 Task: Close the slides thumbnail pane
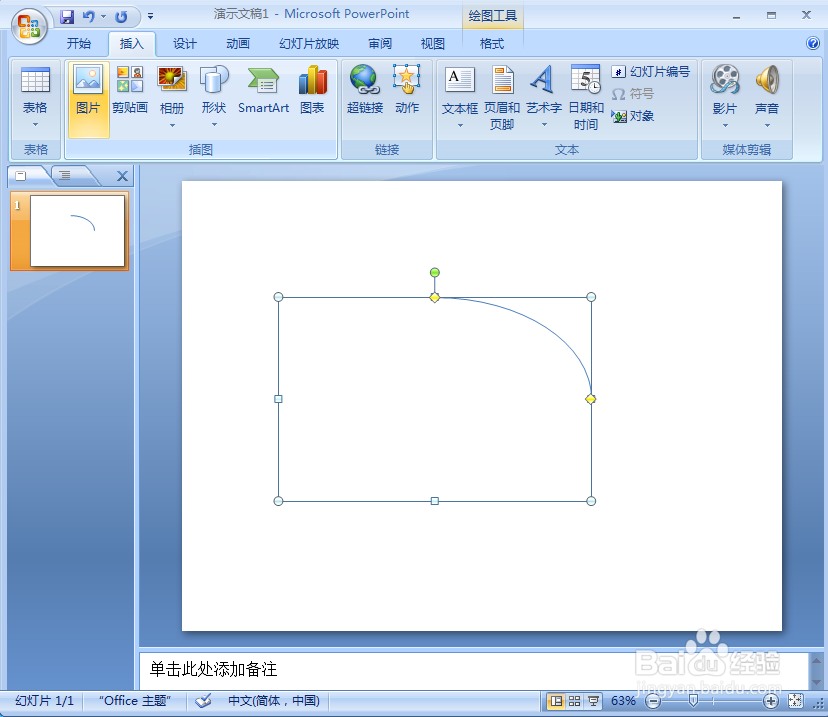tap(122, 176)
